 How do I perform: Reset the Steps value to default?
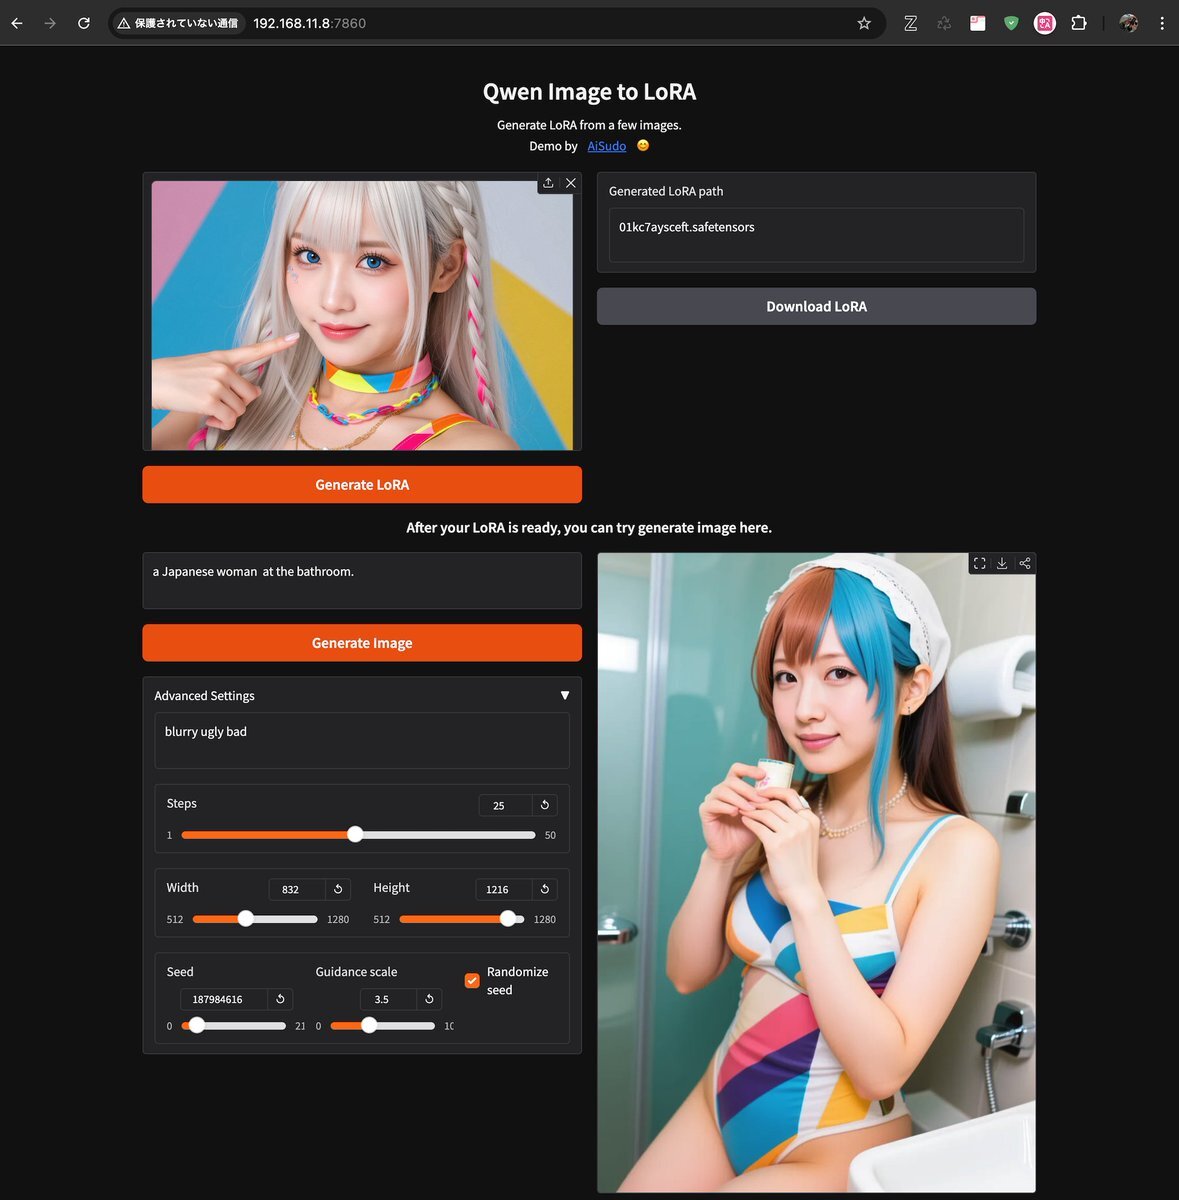tap(545, 805)
